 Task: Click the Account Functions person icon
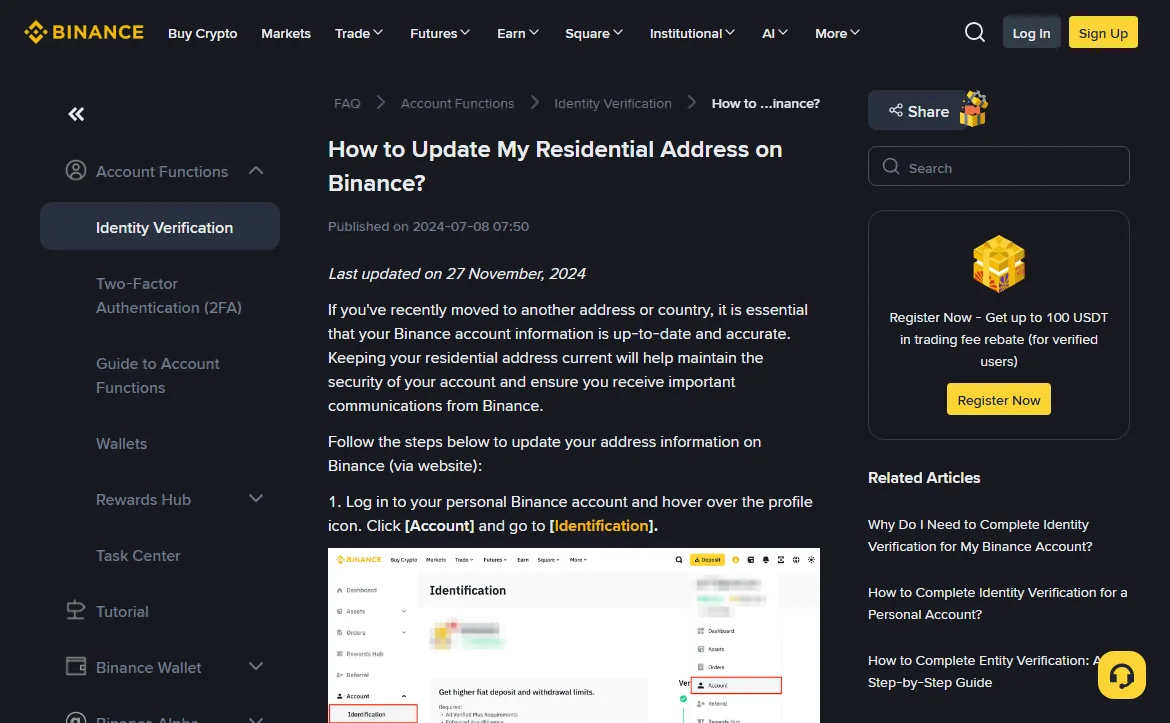[75, 171]
